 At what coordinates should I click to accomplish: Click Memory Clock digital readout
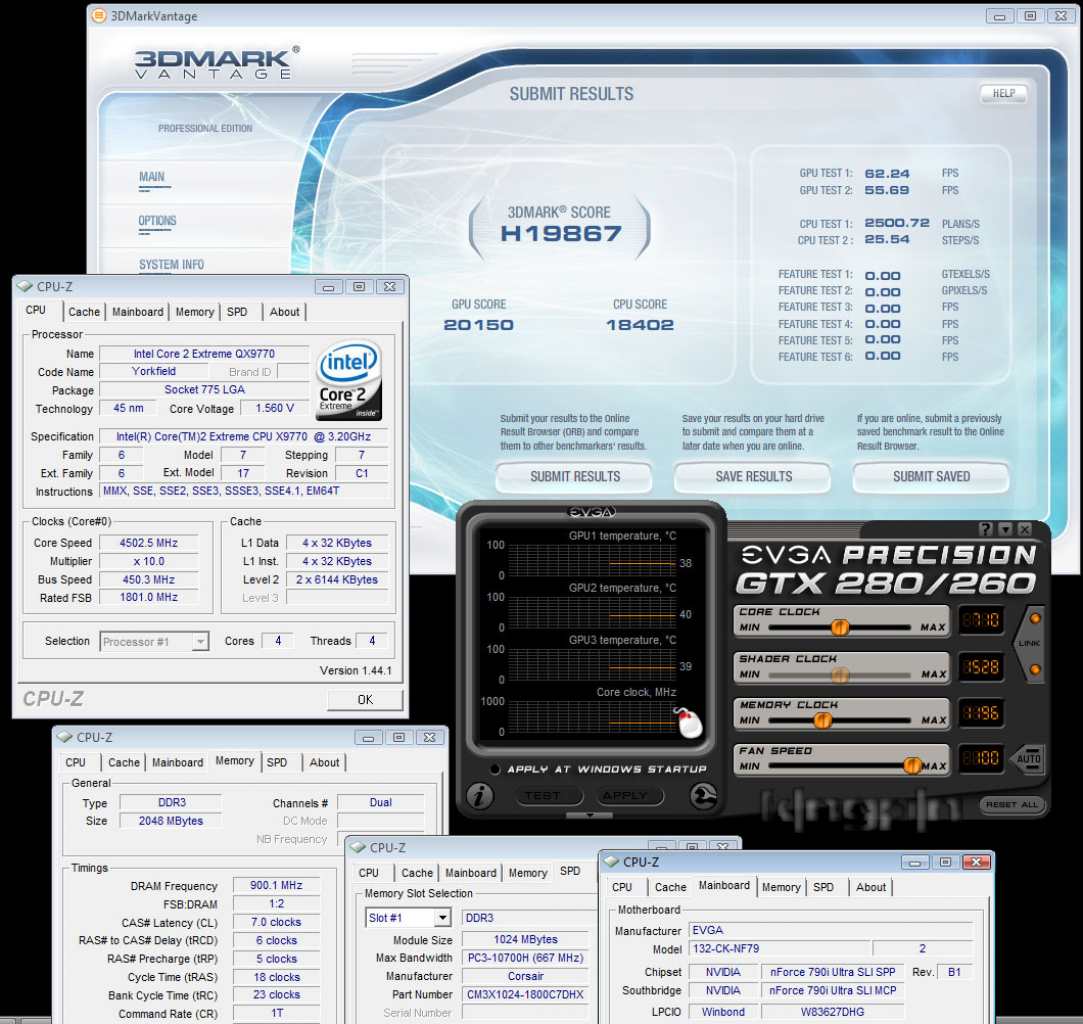click(x=980, y=713)
